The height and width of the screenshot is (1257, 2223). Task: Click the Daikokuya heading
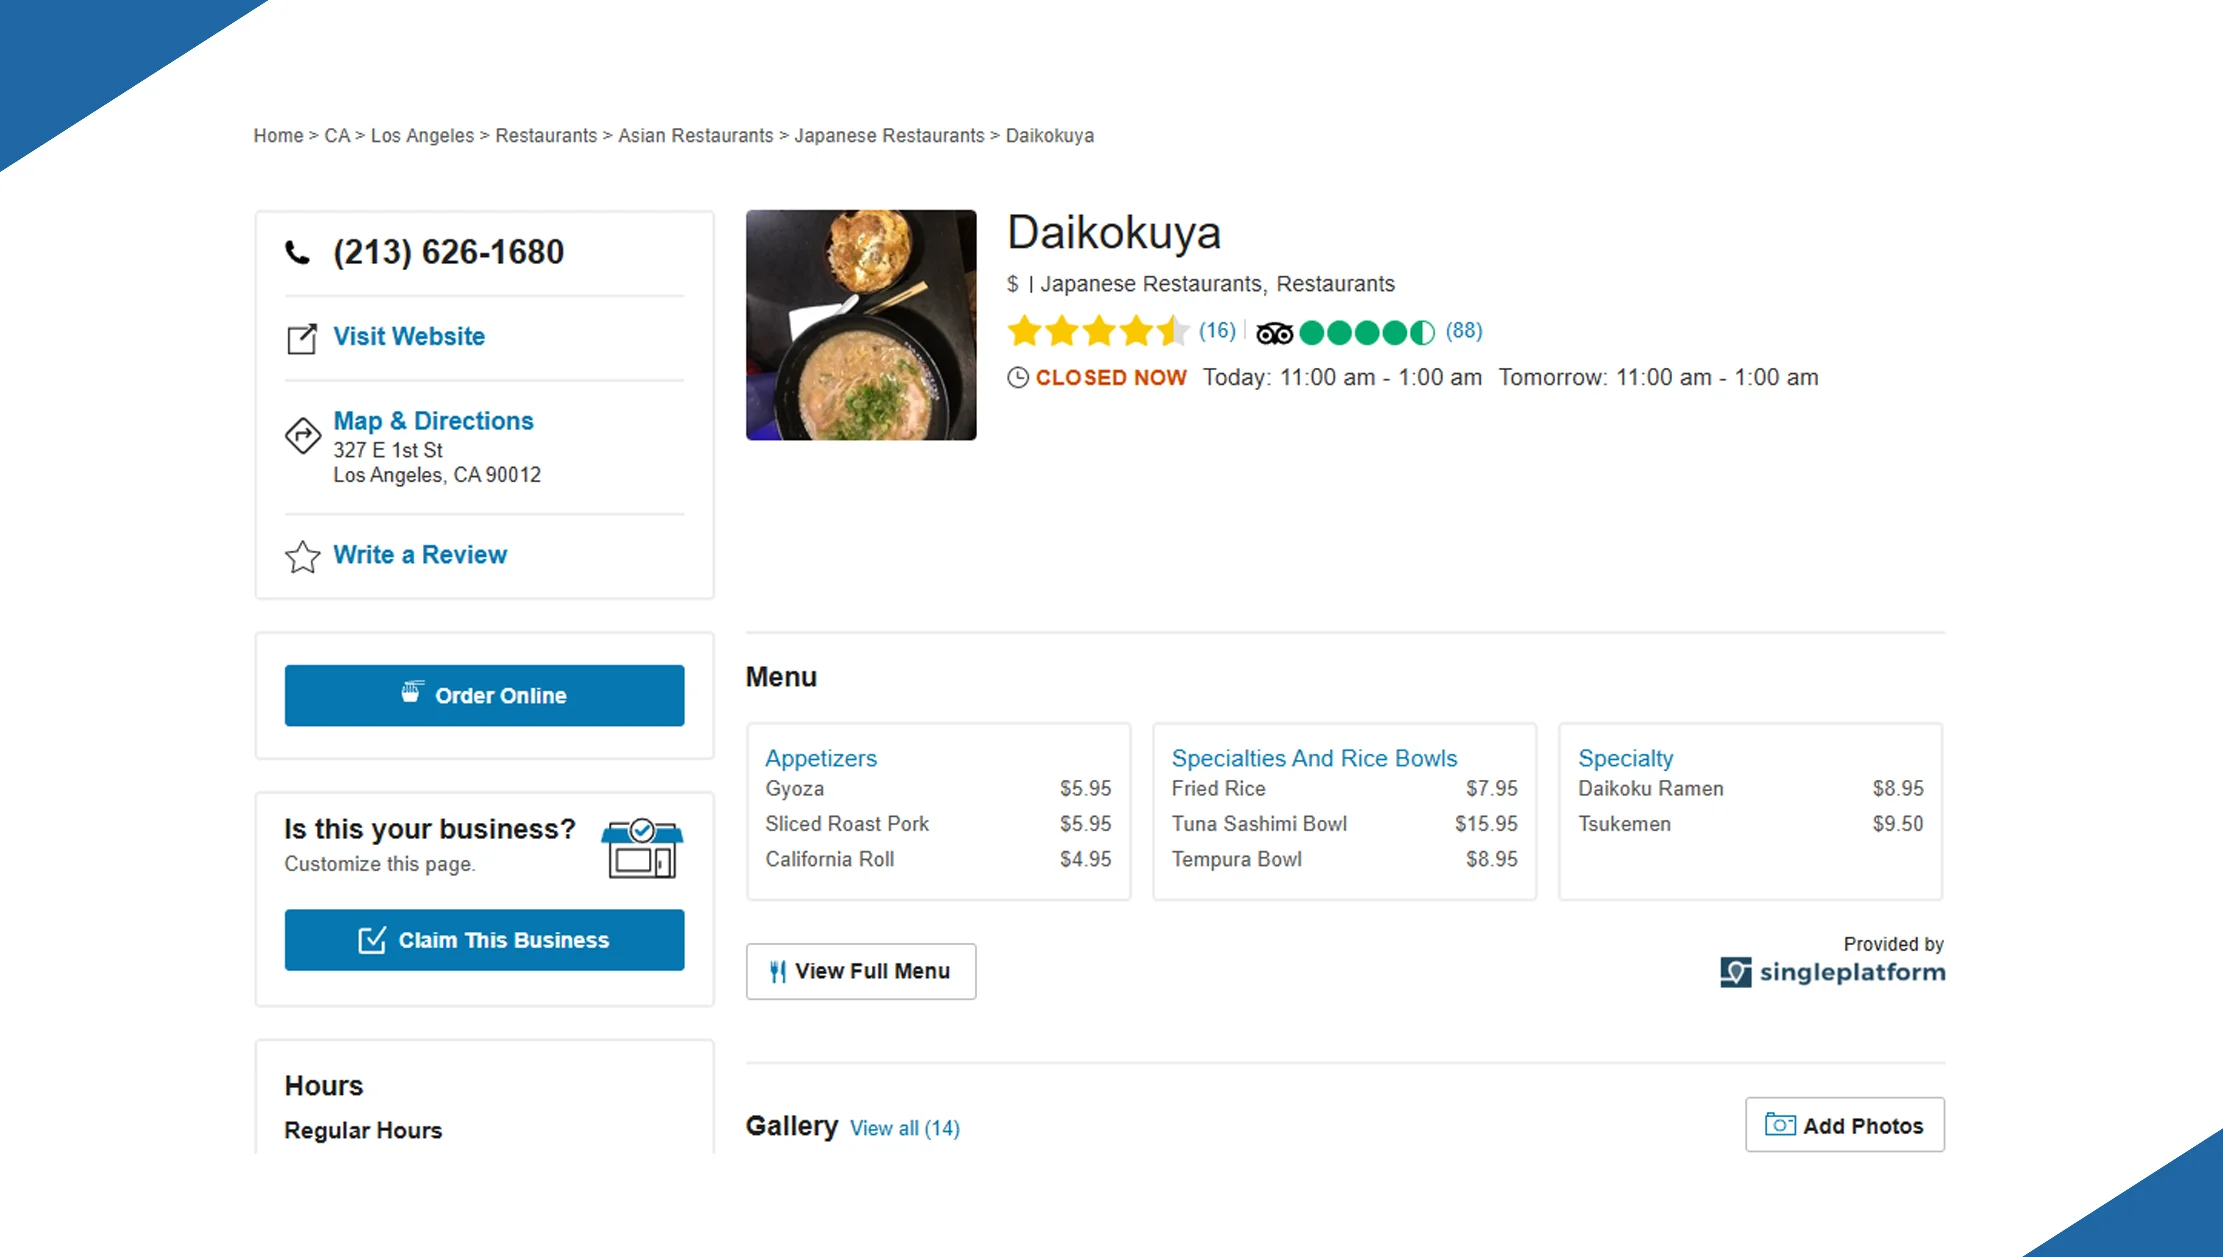click(1114, 233)
